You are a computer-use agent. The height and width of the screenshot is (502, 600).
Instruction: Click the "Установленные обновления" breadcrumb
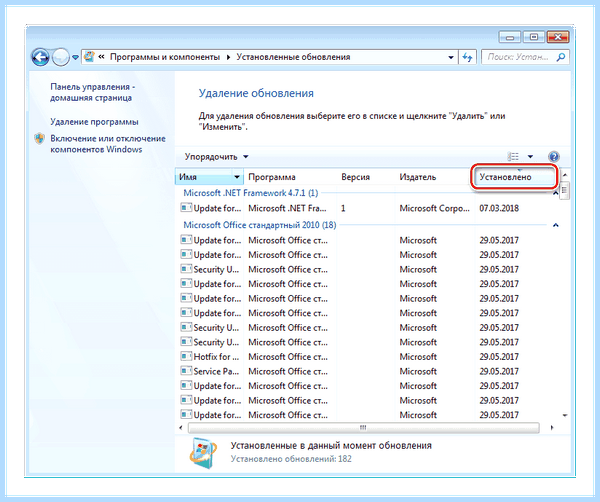click(293, 57)
